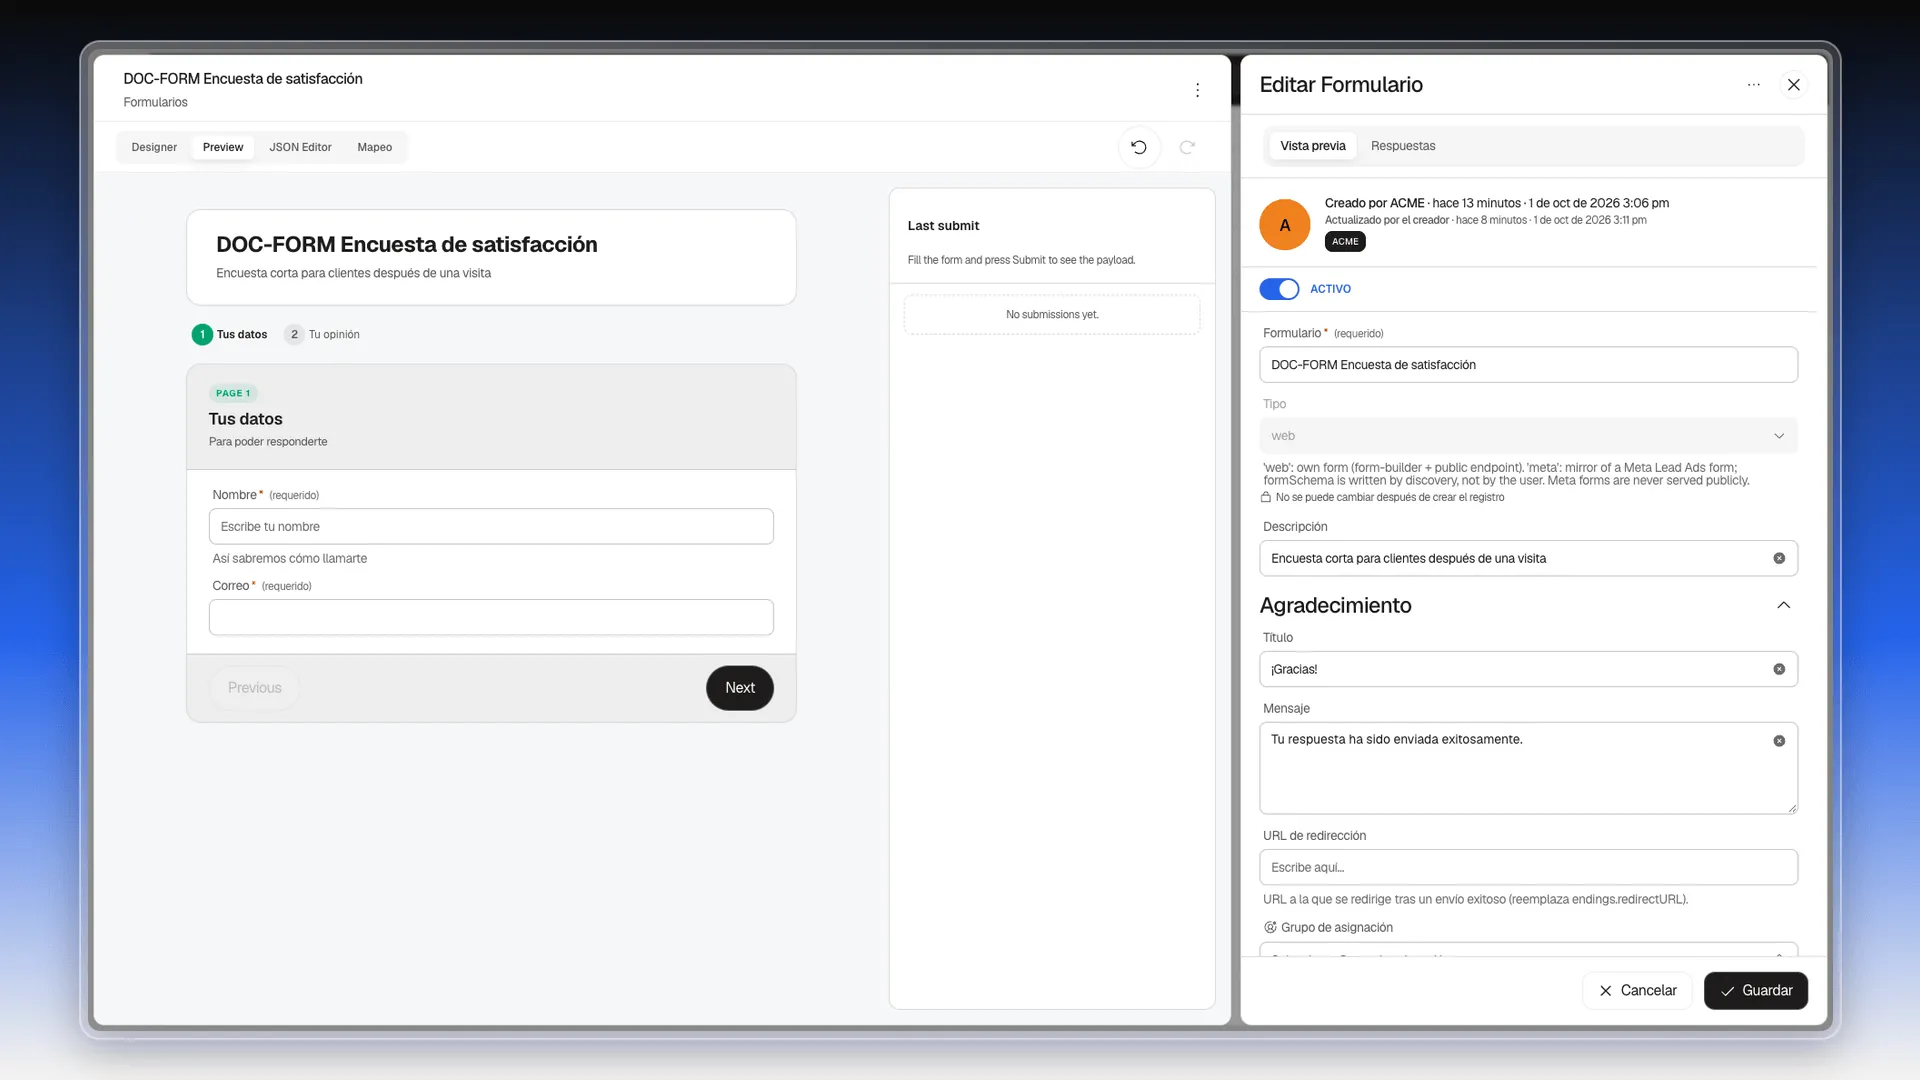This screenshot has height=1080, width=1920.
Task: Open the JSON Editor tab
Action: [x=300, y=147]
